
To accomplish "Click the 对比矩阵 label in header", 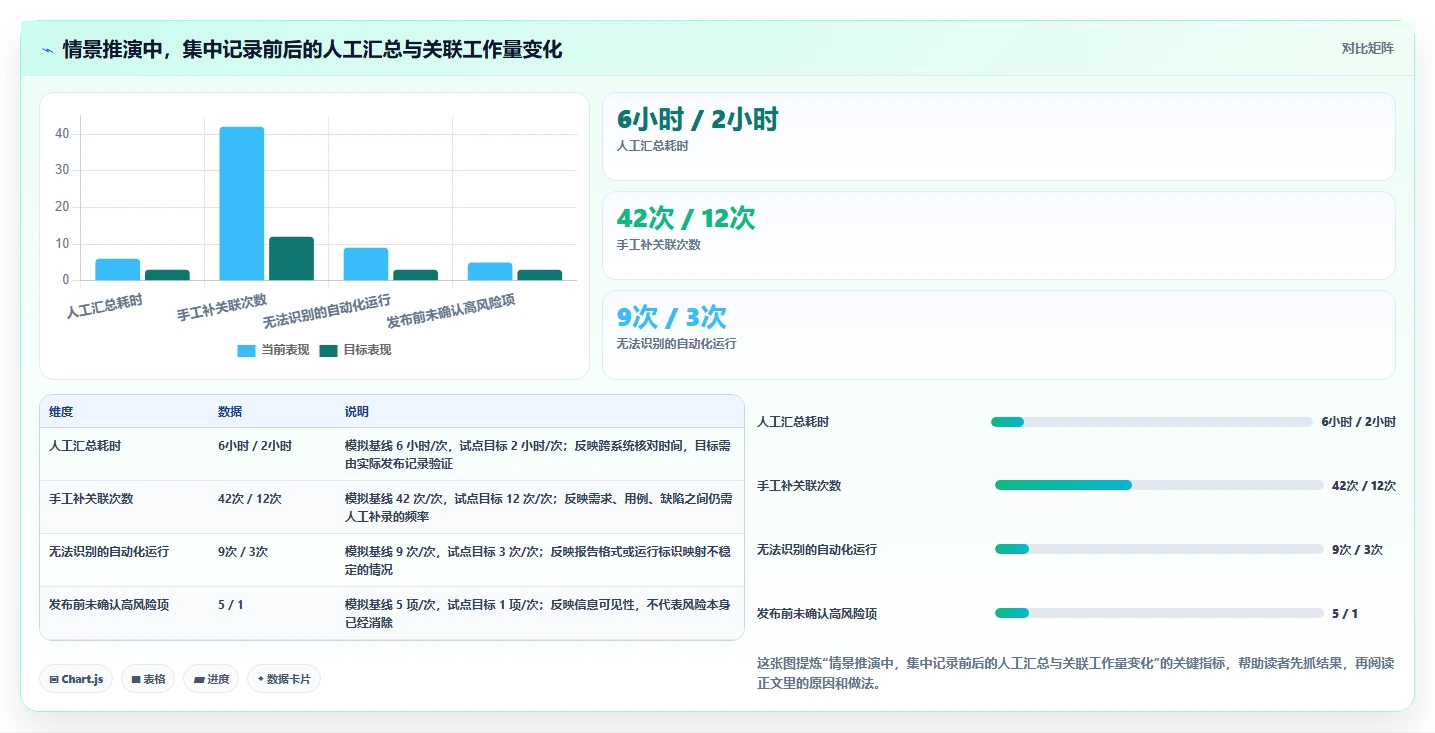I will (1367, 48).
